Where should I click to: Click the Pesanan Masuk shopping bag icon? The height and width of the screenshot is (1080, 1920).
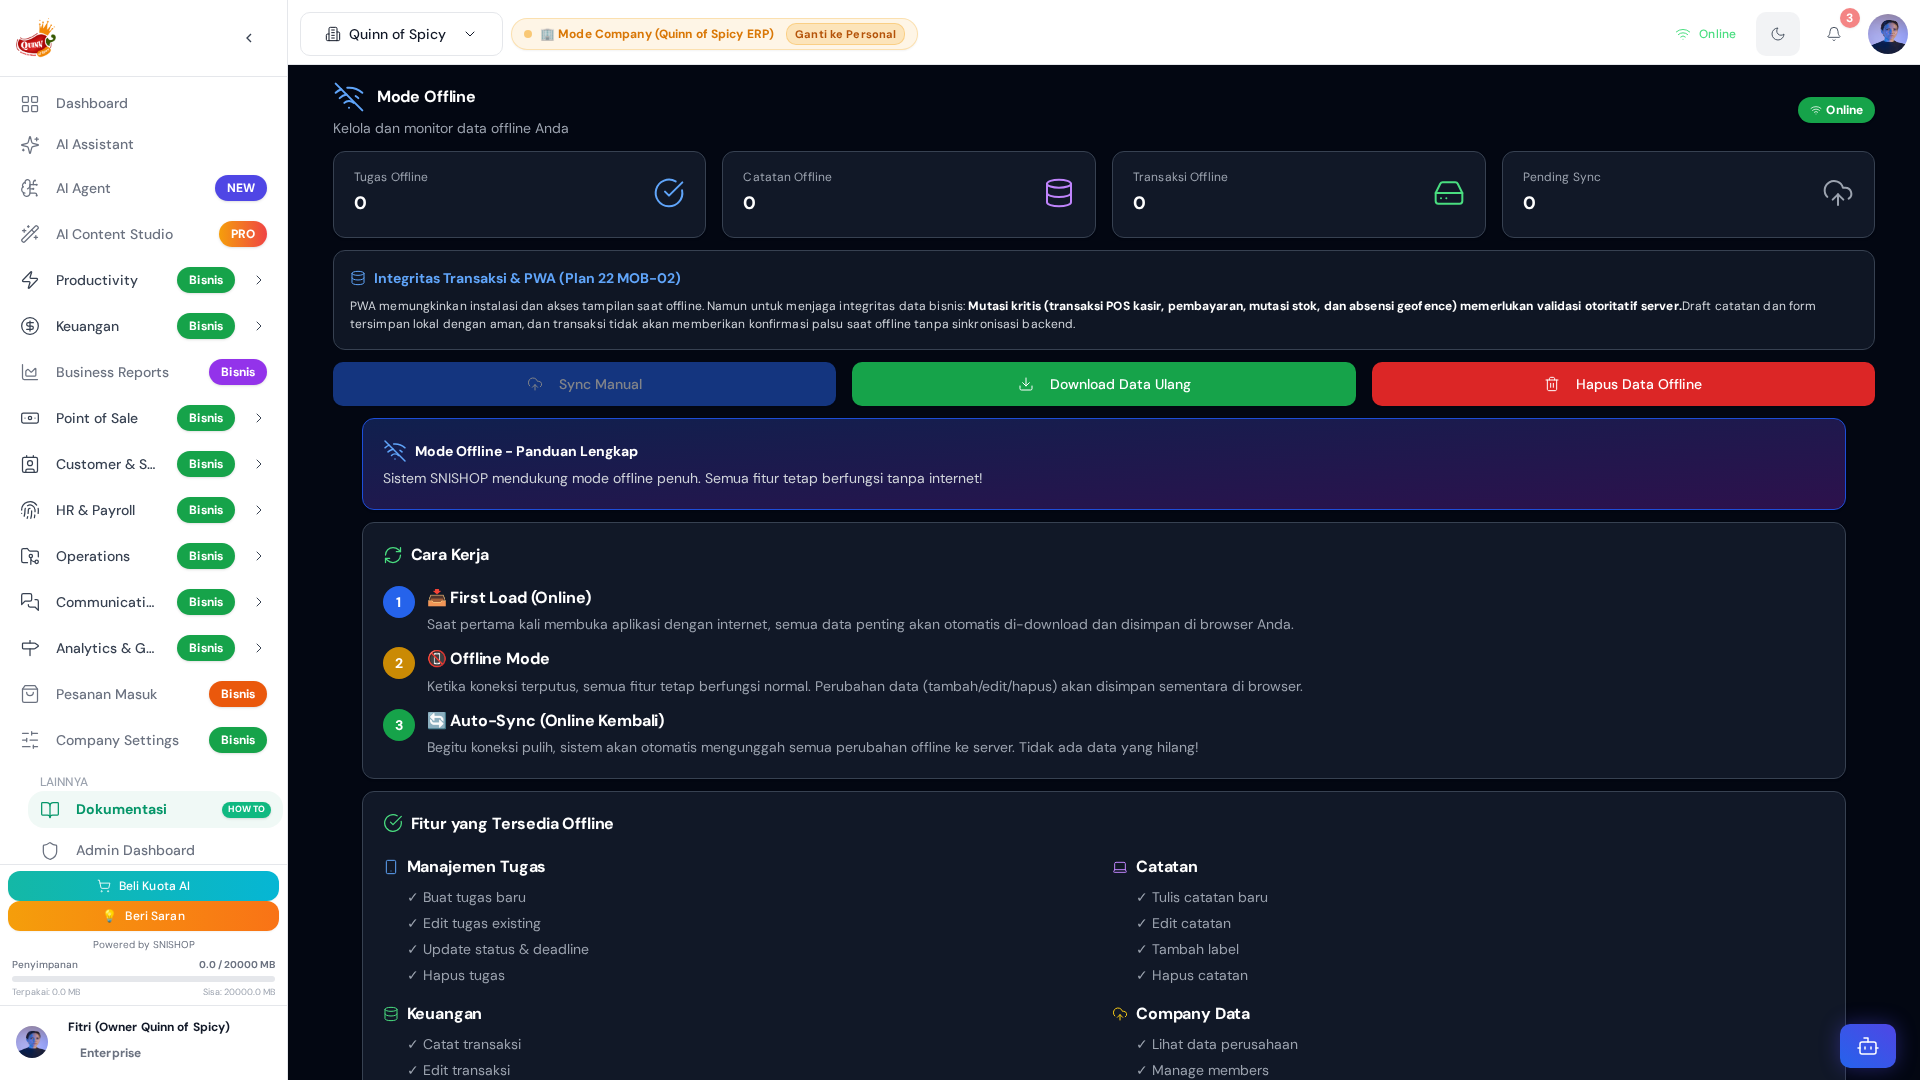pyautogui.click(x=30, y=694)
